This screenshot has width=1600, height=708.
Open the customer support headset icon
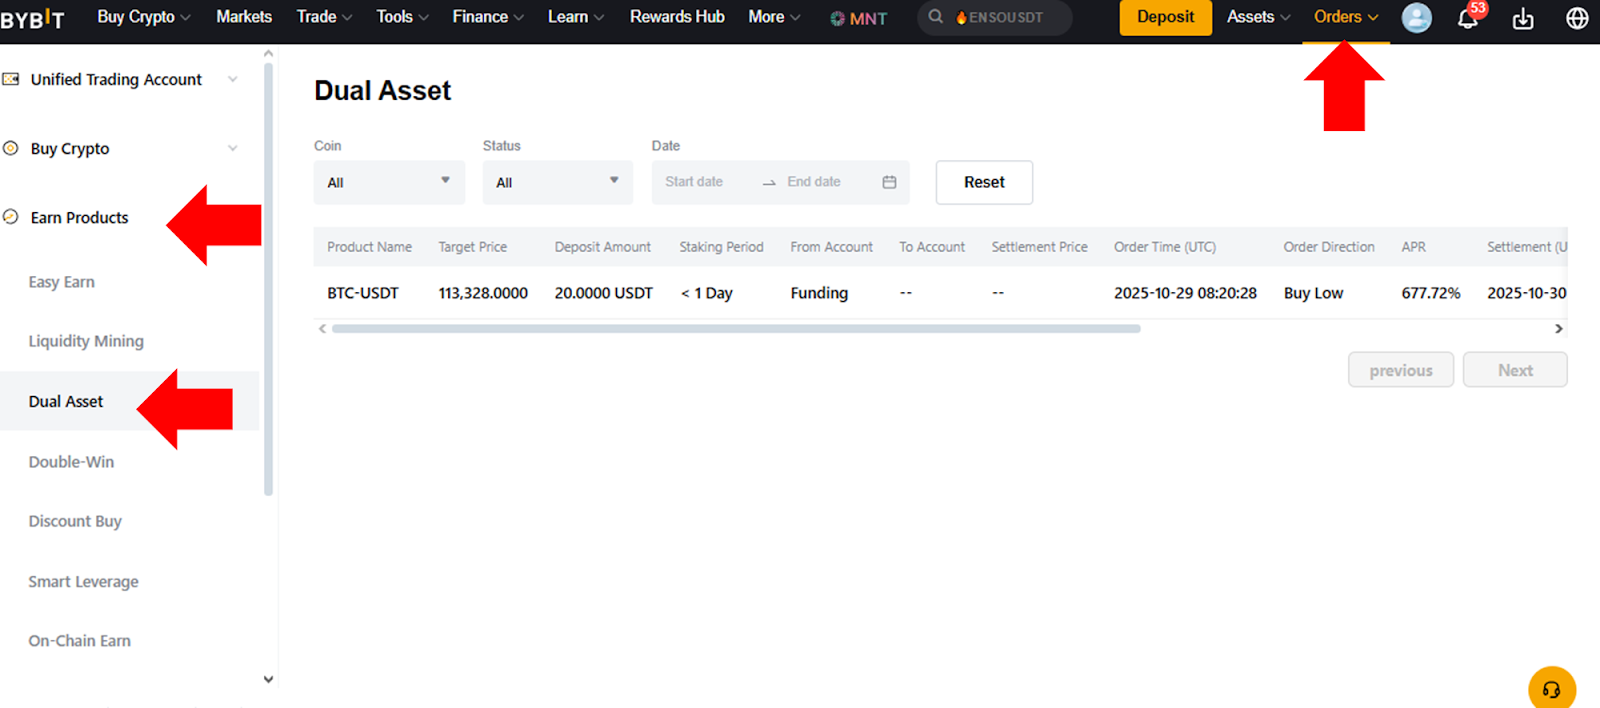[1551, 689]
